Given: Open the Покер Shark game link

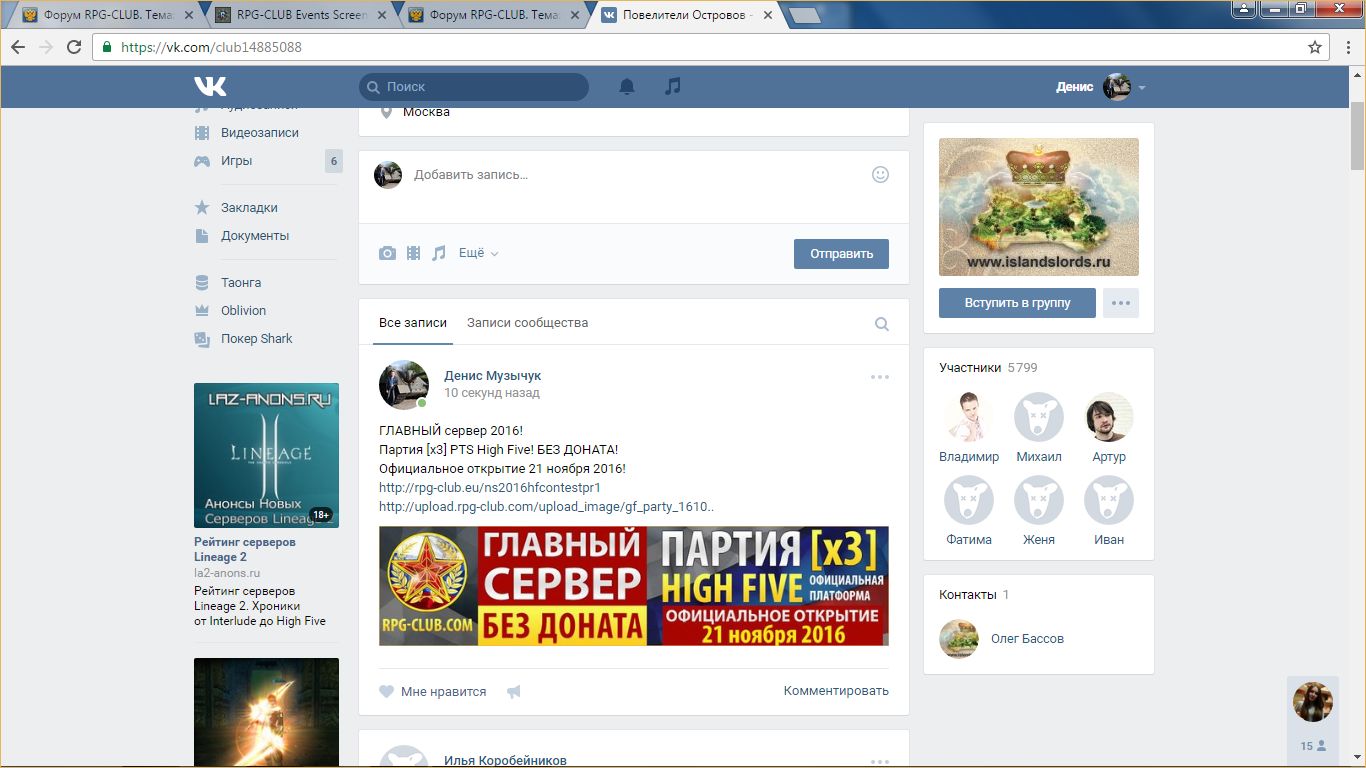Looking at the screenshot, I should point(256,339).
